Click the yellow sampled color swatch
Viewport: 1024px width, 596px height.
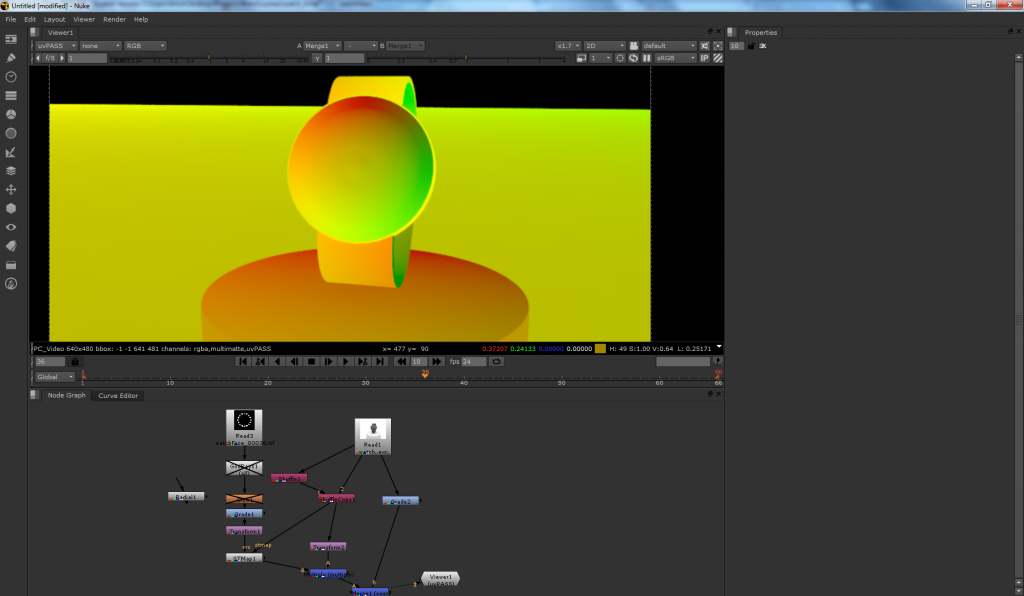click(x=600, y=348)
